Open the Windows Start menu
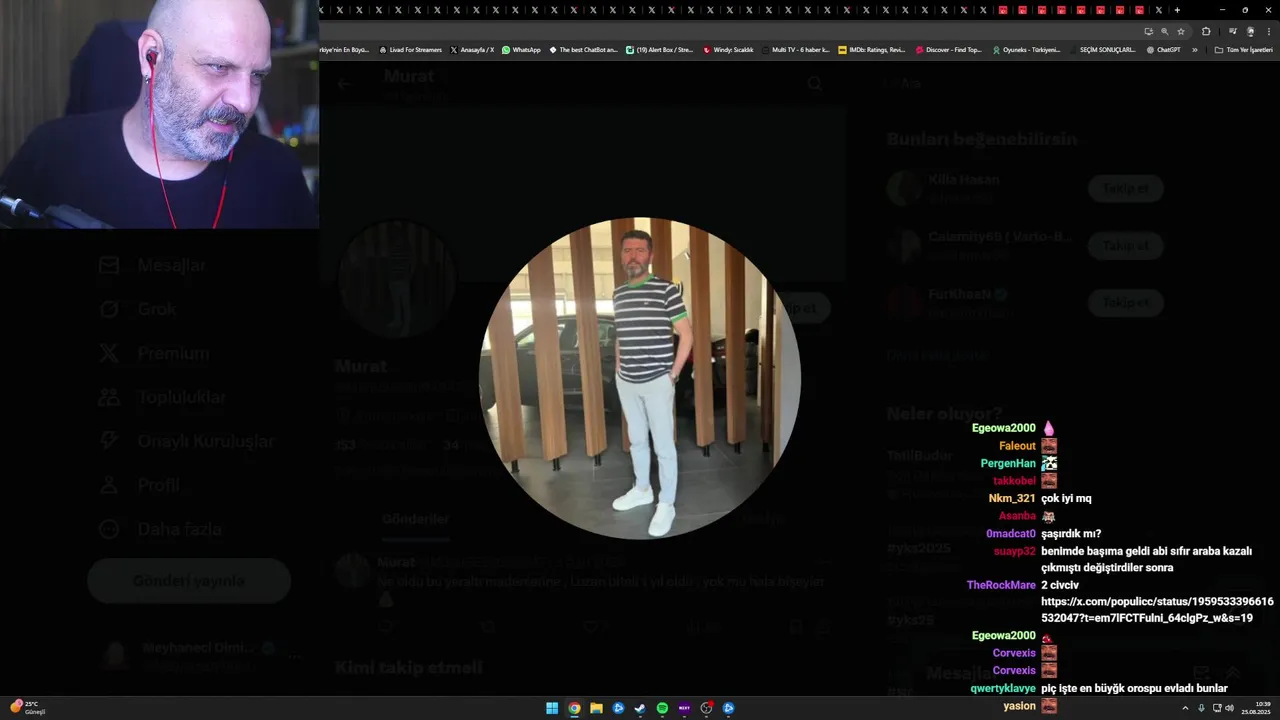Screen dimensions: 1280x720 pos(552,708)
